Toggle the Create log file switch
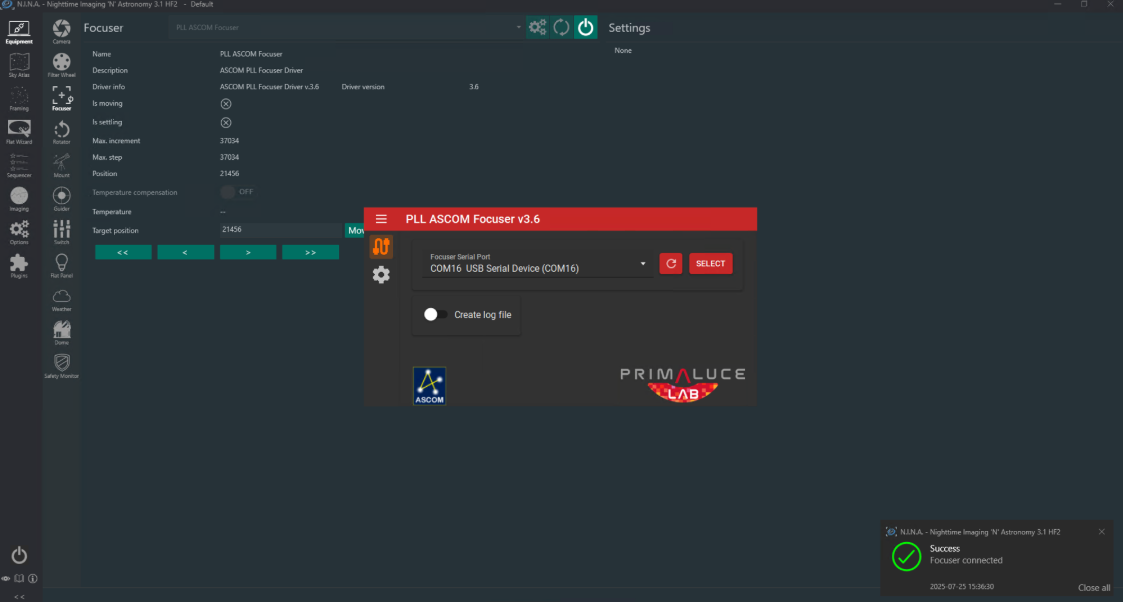1125x602 pixels. [435, 314]
